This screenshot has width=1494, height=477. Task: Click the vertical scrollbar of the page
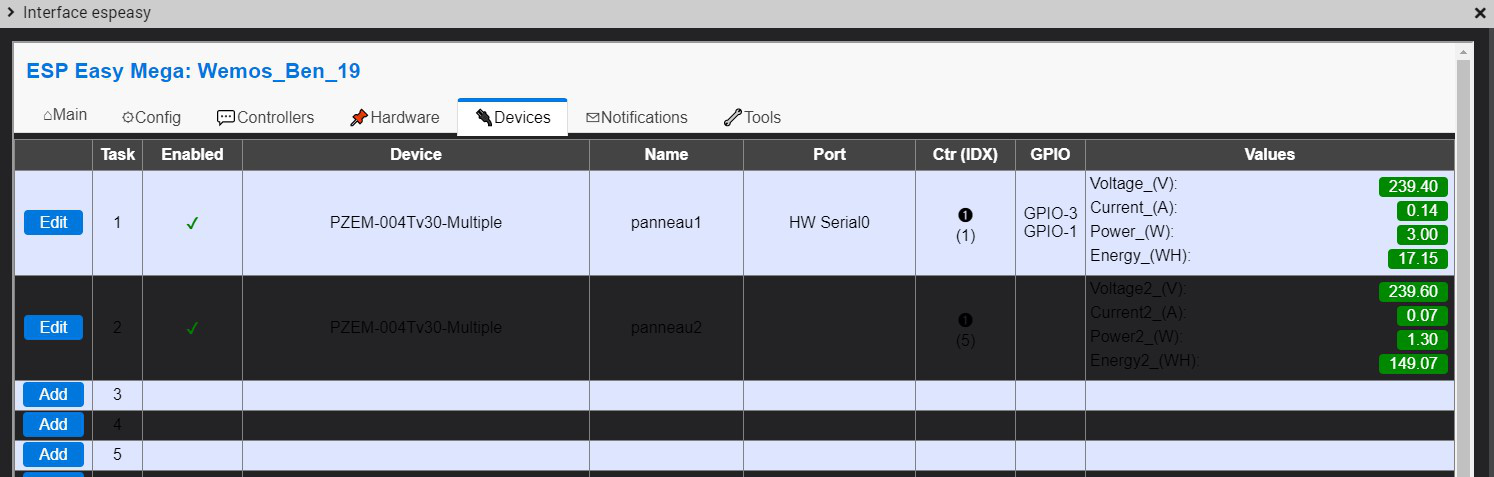click(x=1464, y=260)
